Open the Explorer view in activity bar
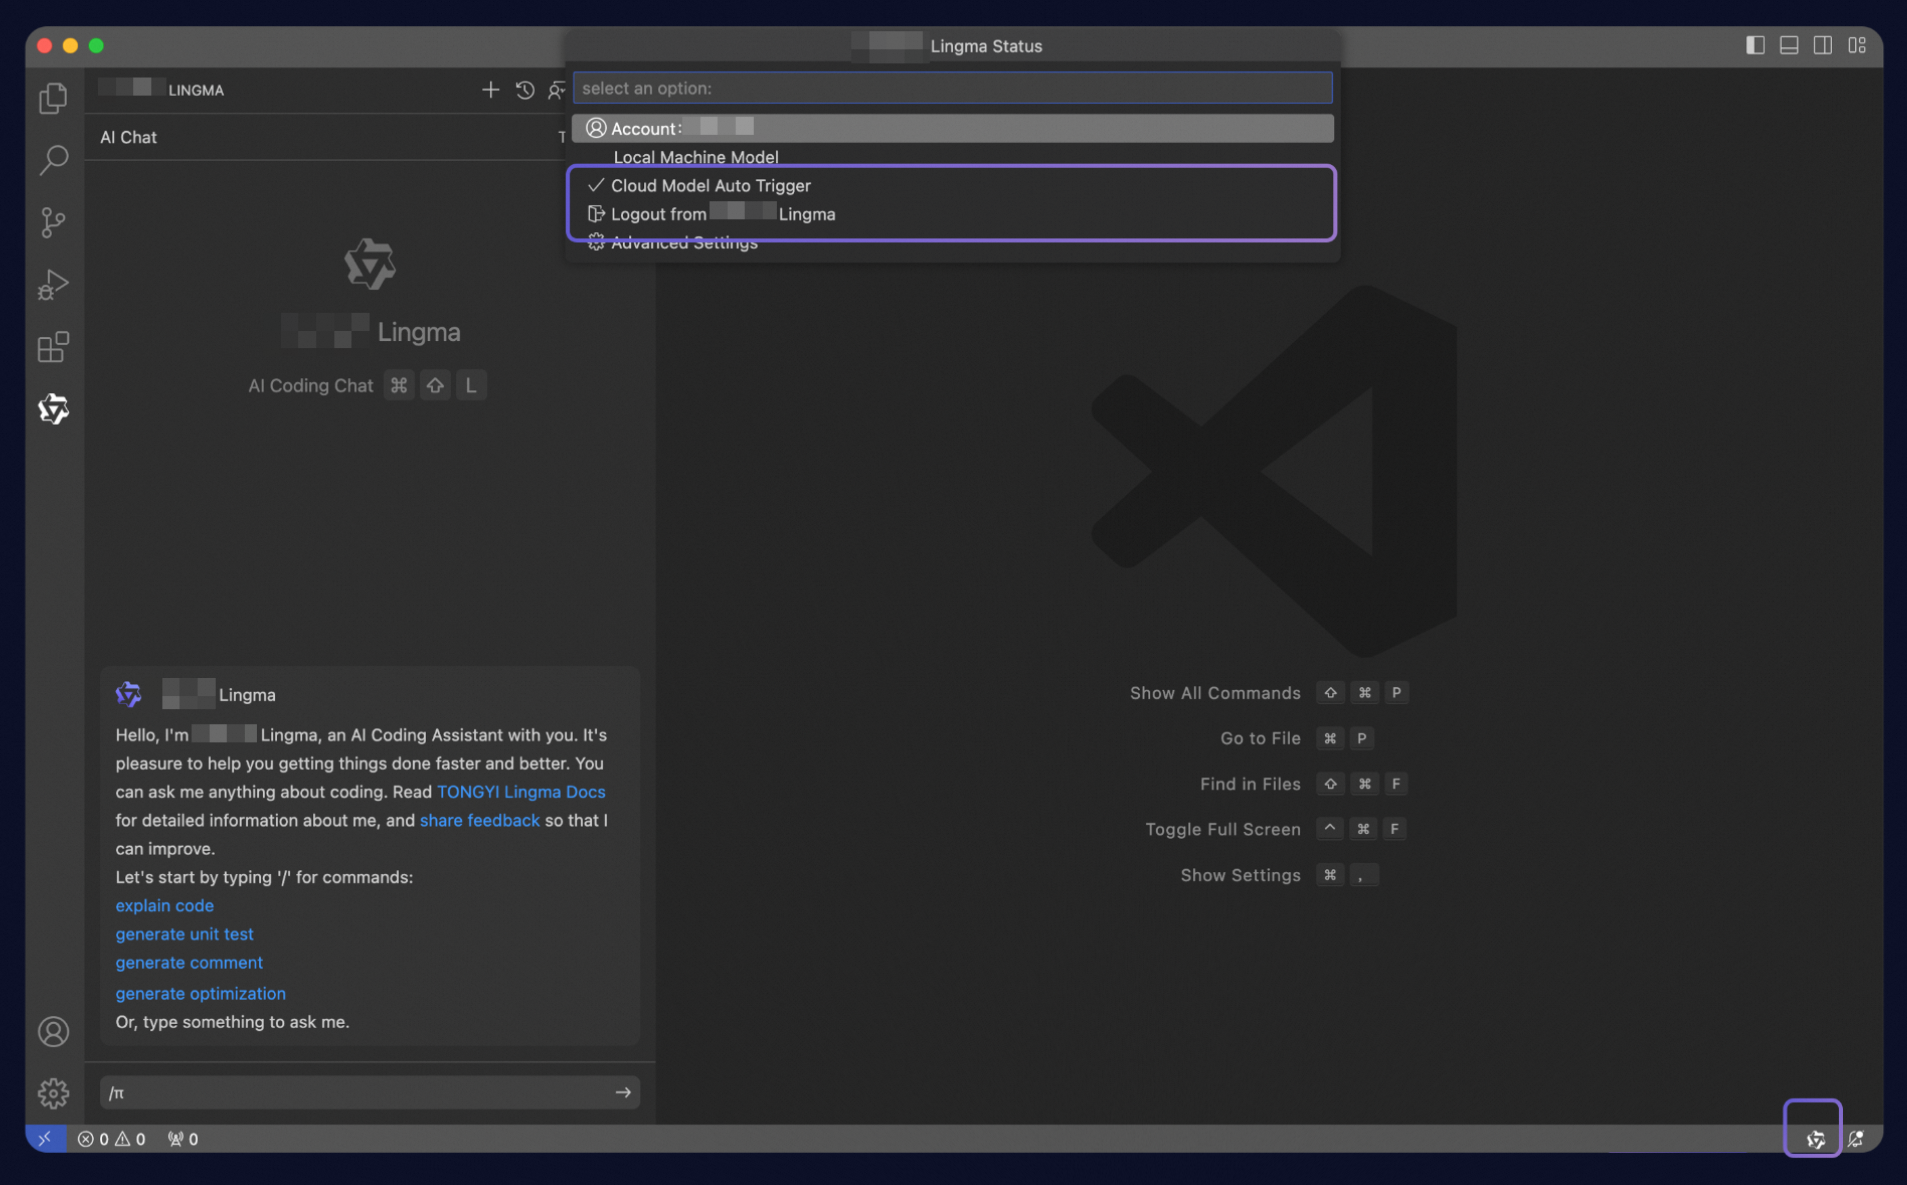The image size is (1907, 1185). 53,98
